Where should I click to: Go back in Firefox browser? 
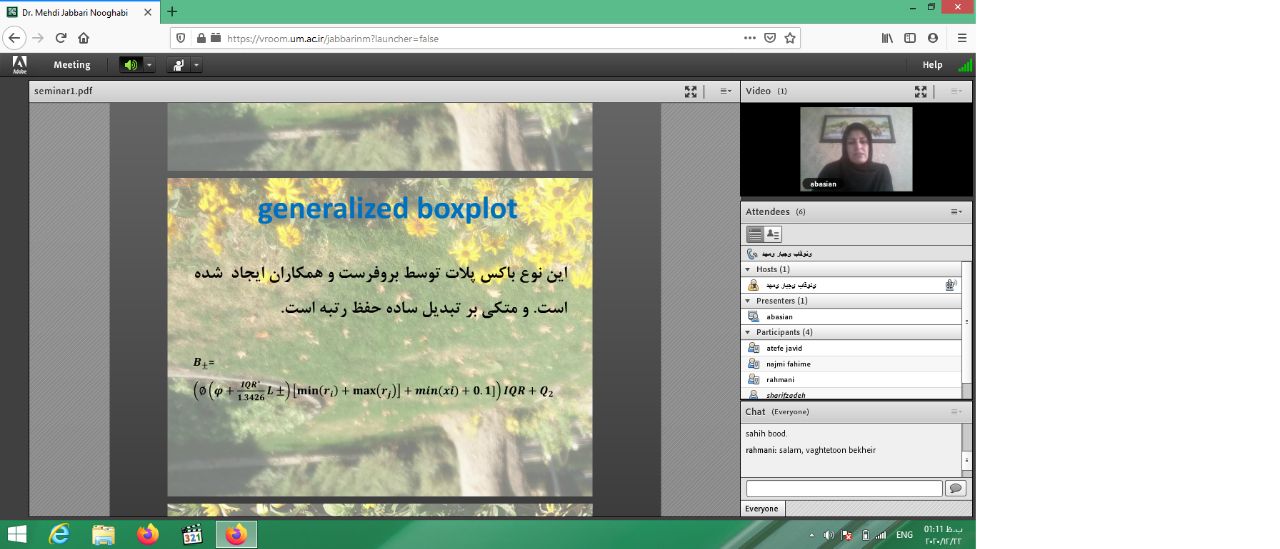(x=15, y=38)
